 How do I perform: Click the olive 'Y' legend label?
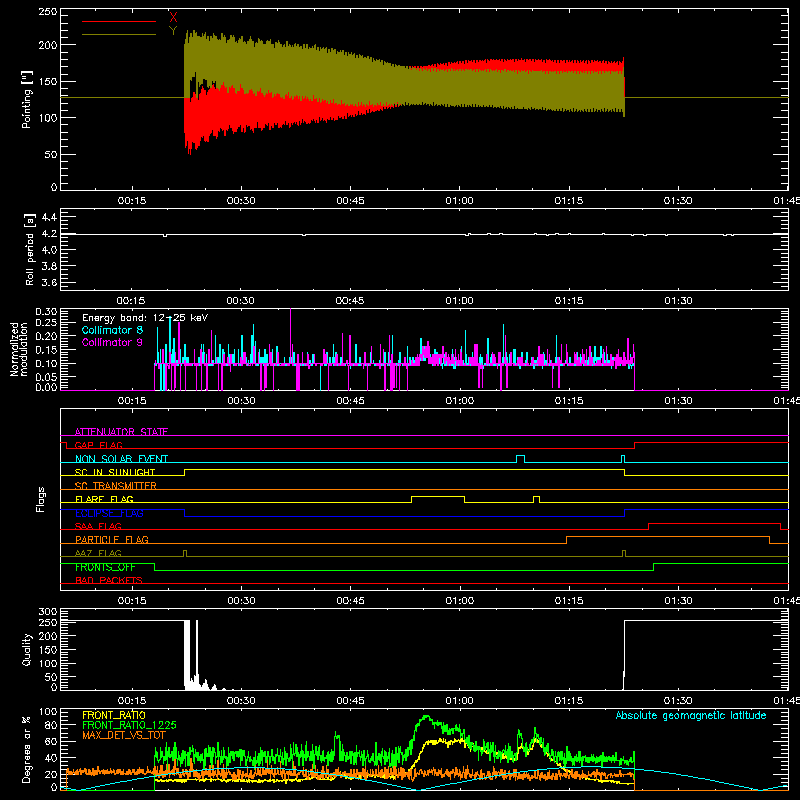tap(173, 31)
